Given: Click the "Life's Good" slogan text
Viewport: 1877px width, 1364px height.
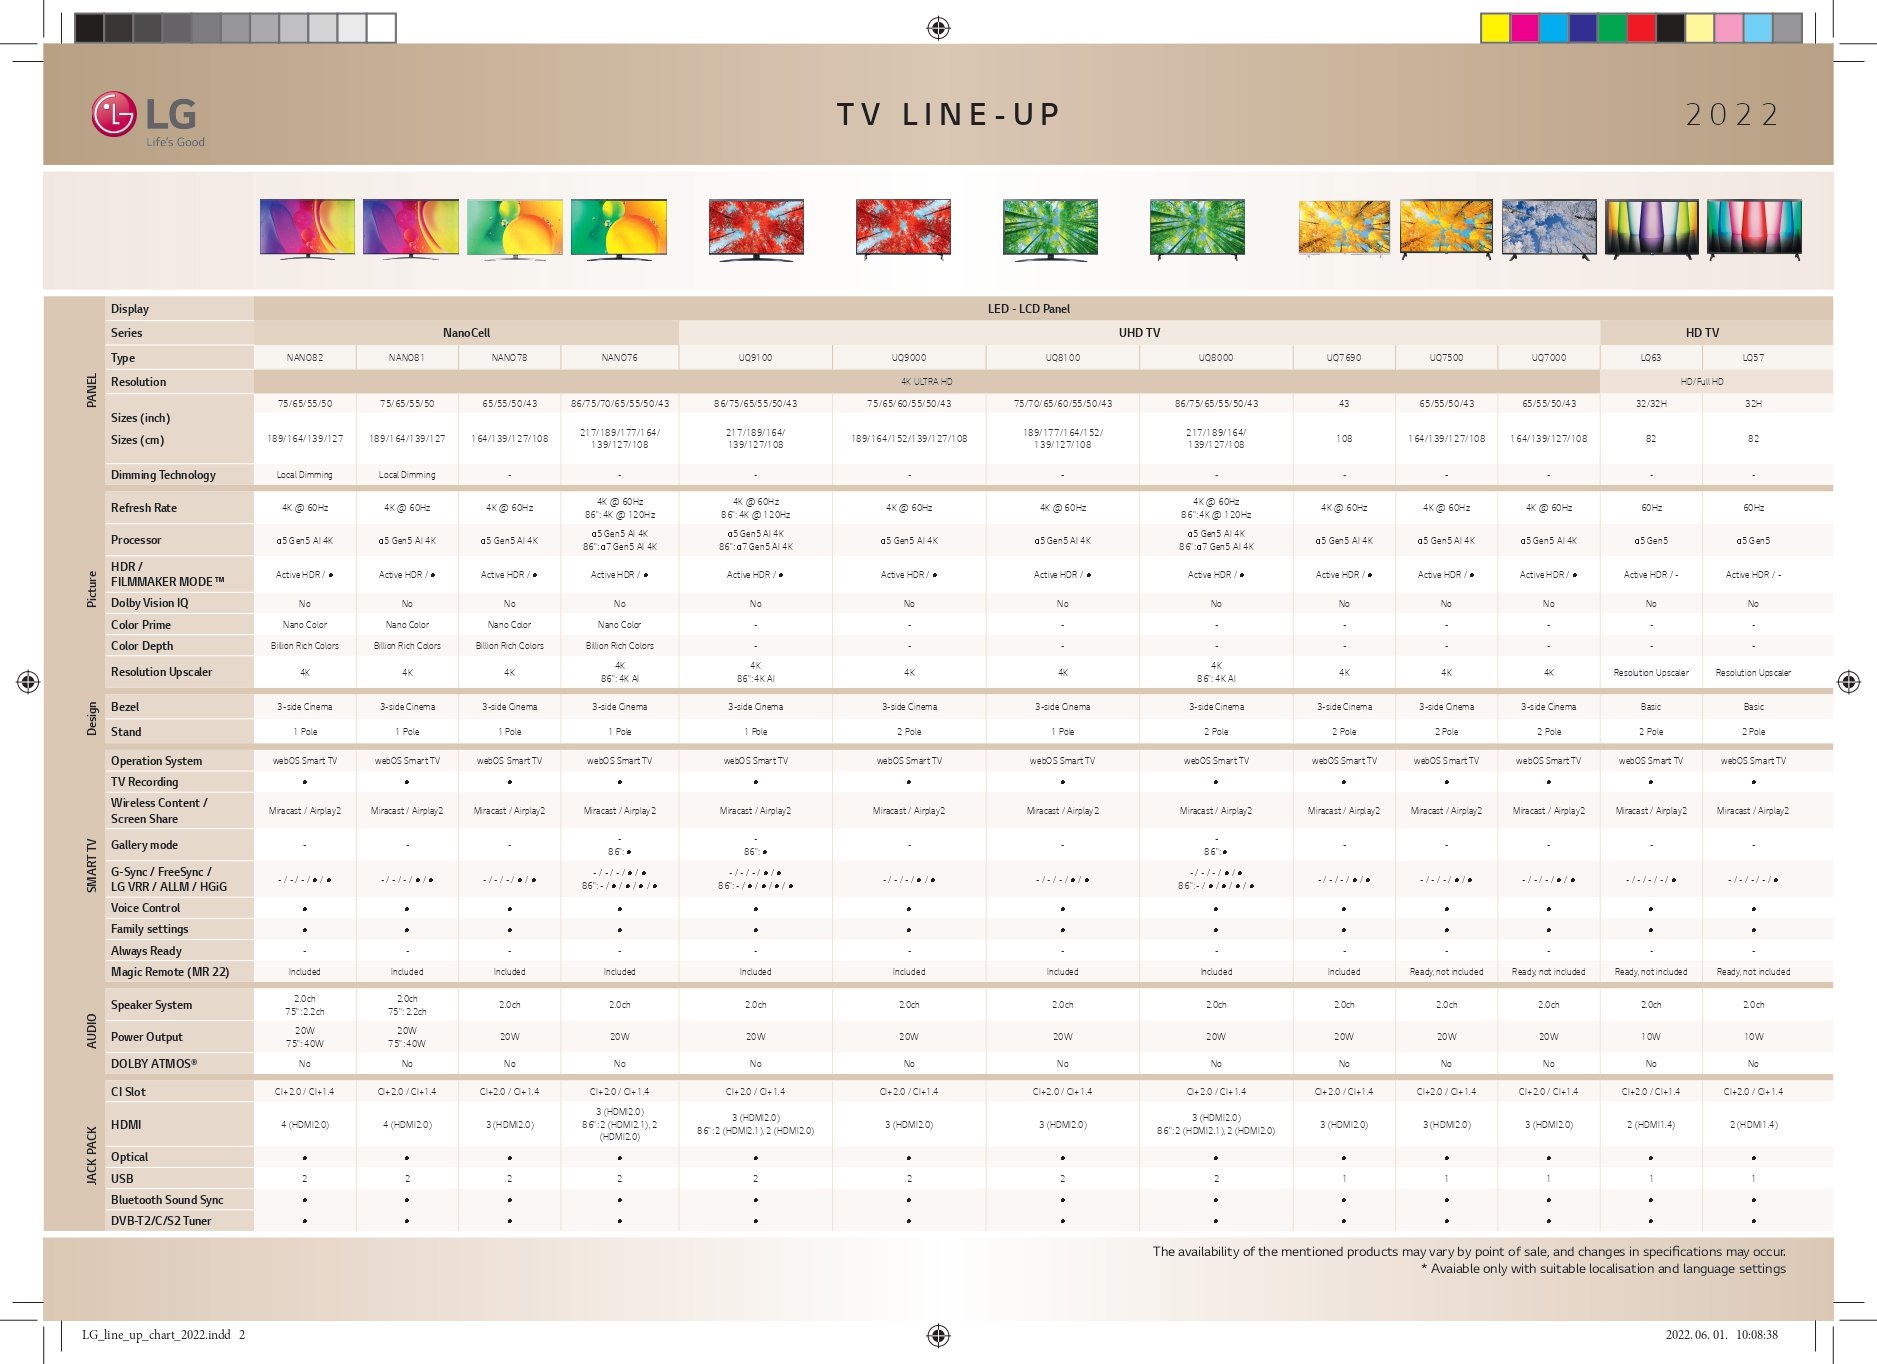Looking at the screenshot, I should click(x=175, y=142).
